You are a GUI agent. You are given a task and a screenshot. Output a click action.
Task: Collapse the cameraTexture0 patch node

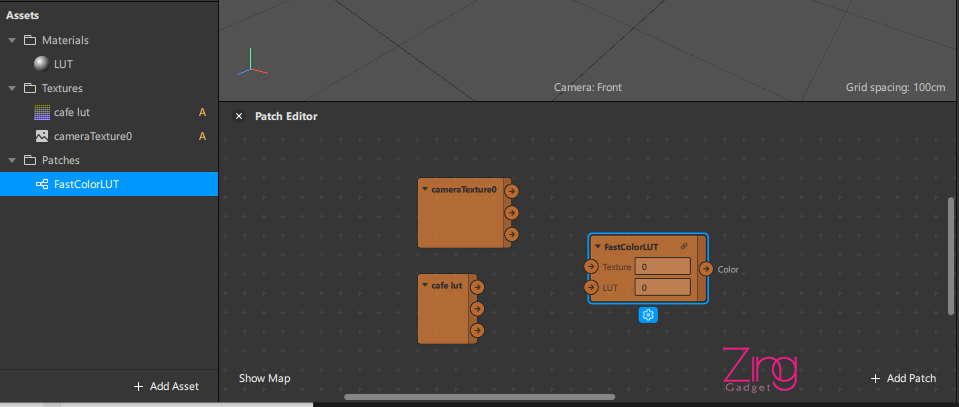pyautogui.click(x=425, y=189)
